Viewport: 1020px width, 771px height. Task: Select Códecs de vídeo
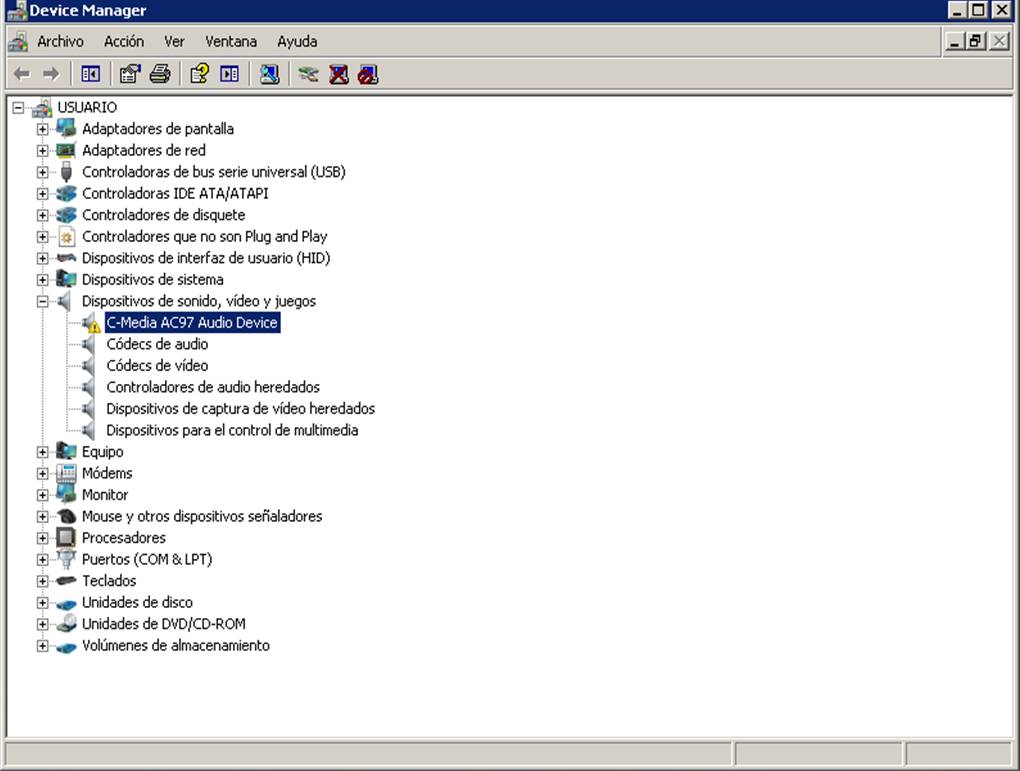pos(157,366)
